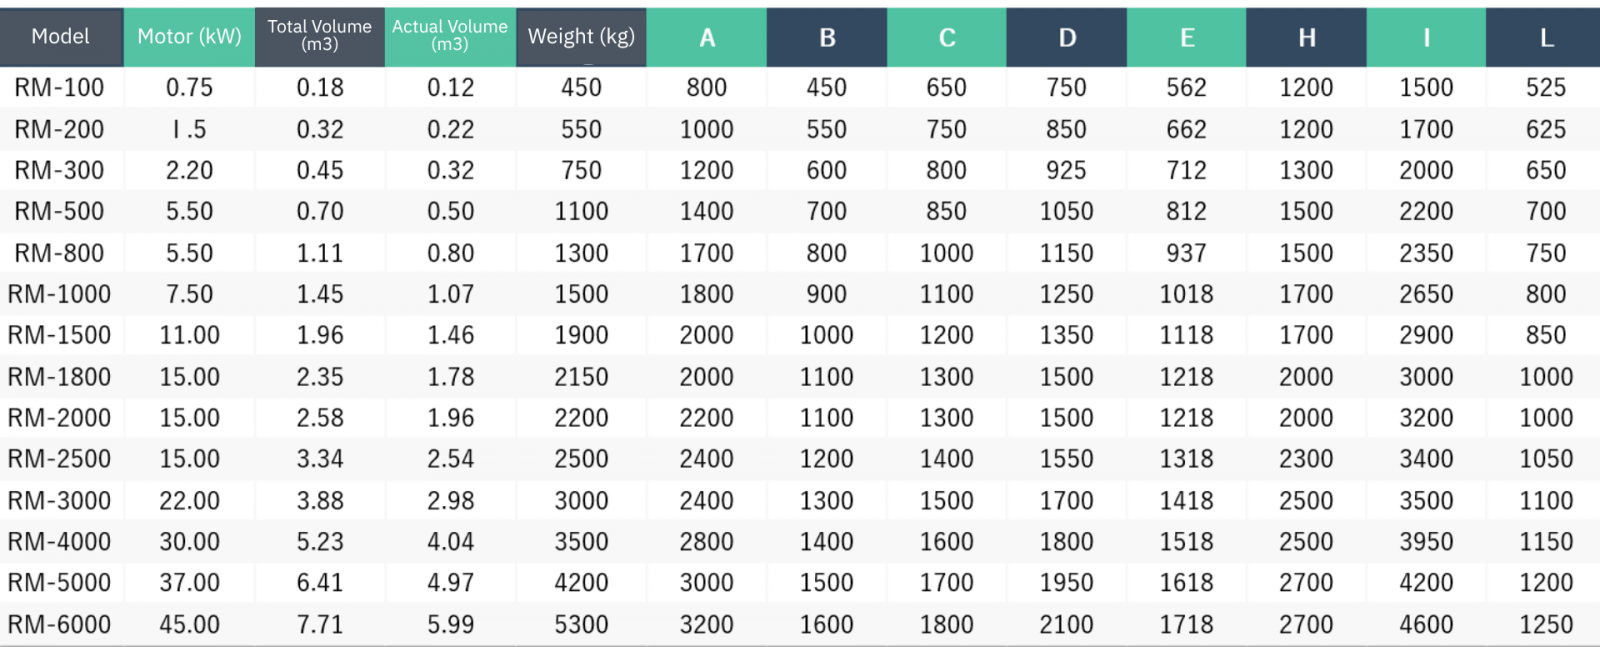Click total volume value 7.71
The image size is (1600, 647).
click(x=320, y=625)
